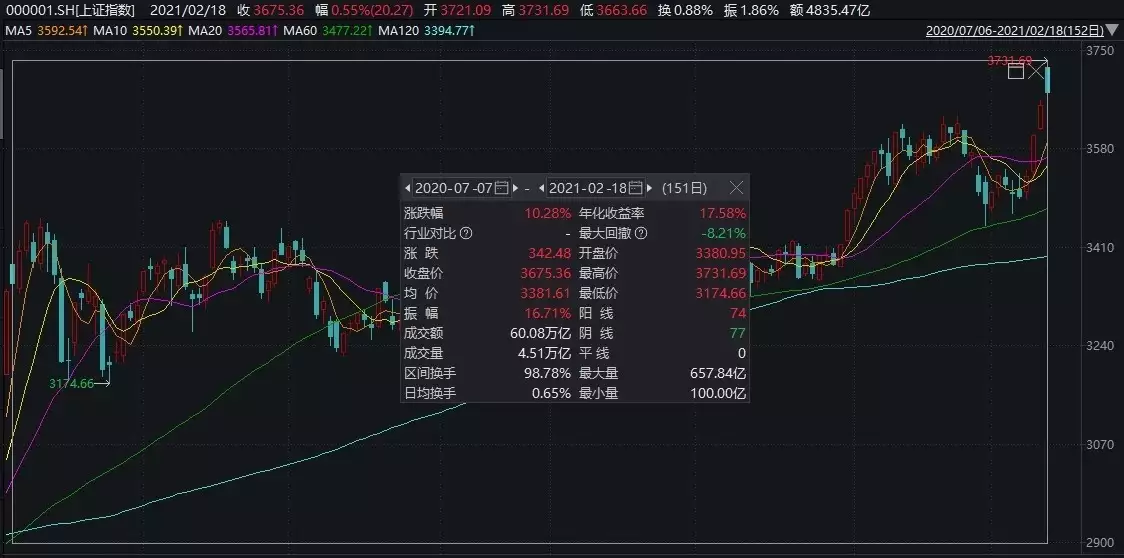This screenshot has width=1124, height=558.
Task: Open calendar picker for end date 2021-02-18
Action: [x=637, y=188]
